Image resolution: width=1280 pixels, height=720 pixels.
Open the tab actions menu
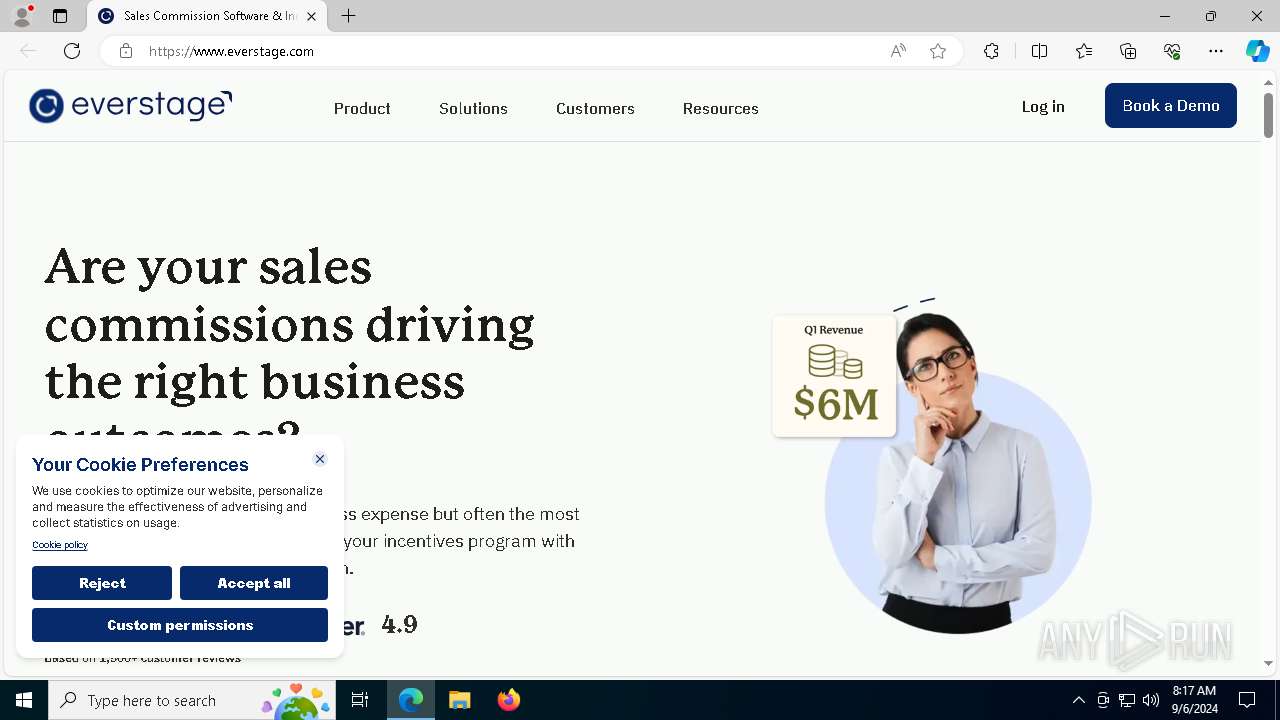point(60,16)
